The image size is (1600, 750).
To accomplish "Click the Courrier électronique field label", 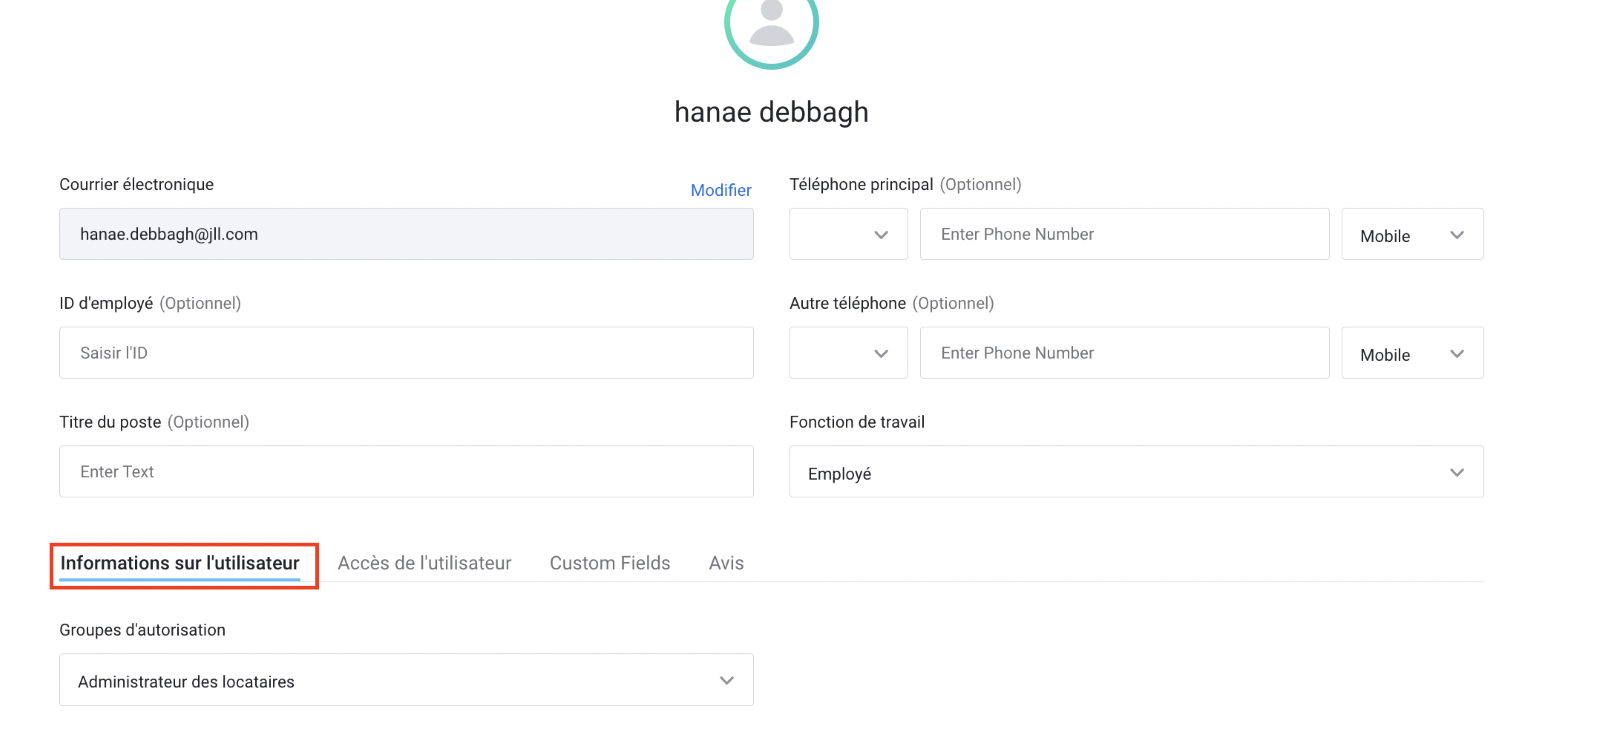I will (x=136, y=184).
